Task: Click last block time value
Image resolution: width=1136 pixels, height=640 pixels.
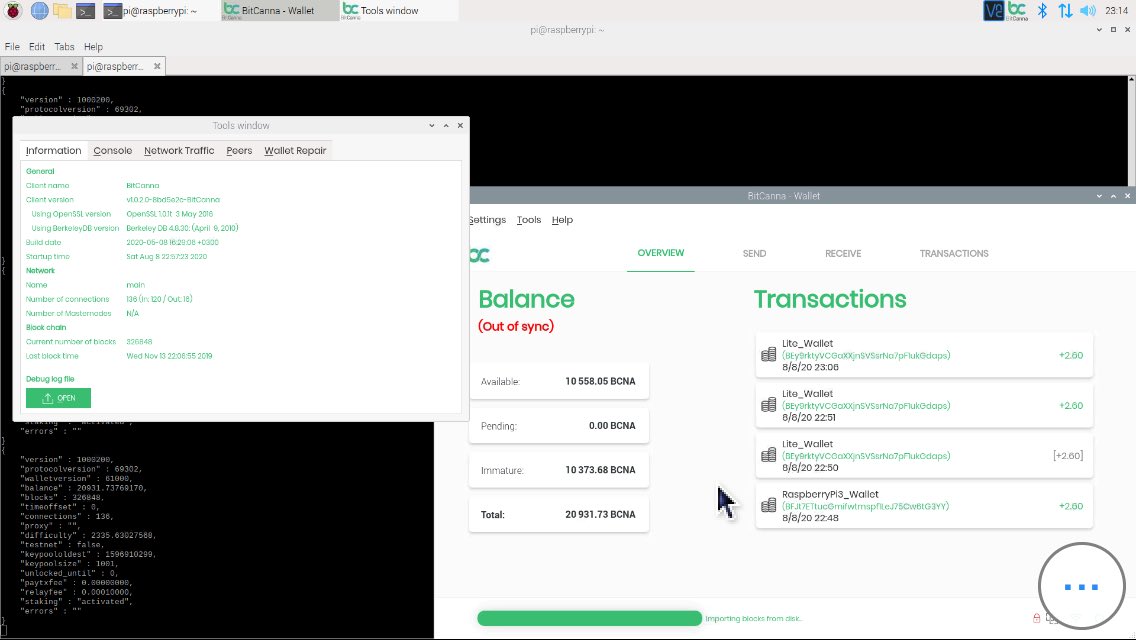Action: click(x=169, y=357)
